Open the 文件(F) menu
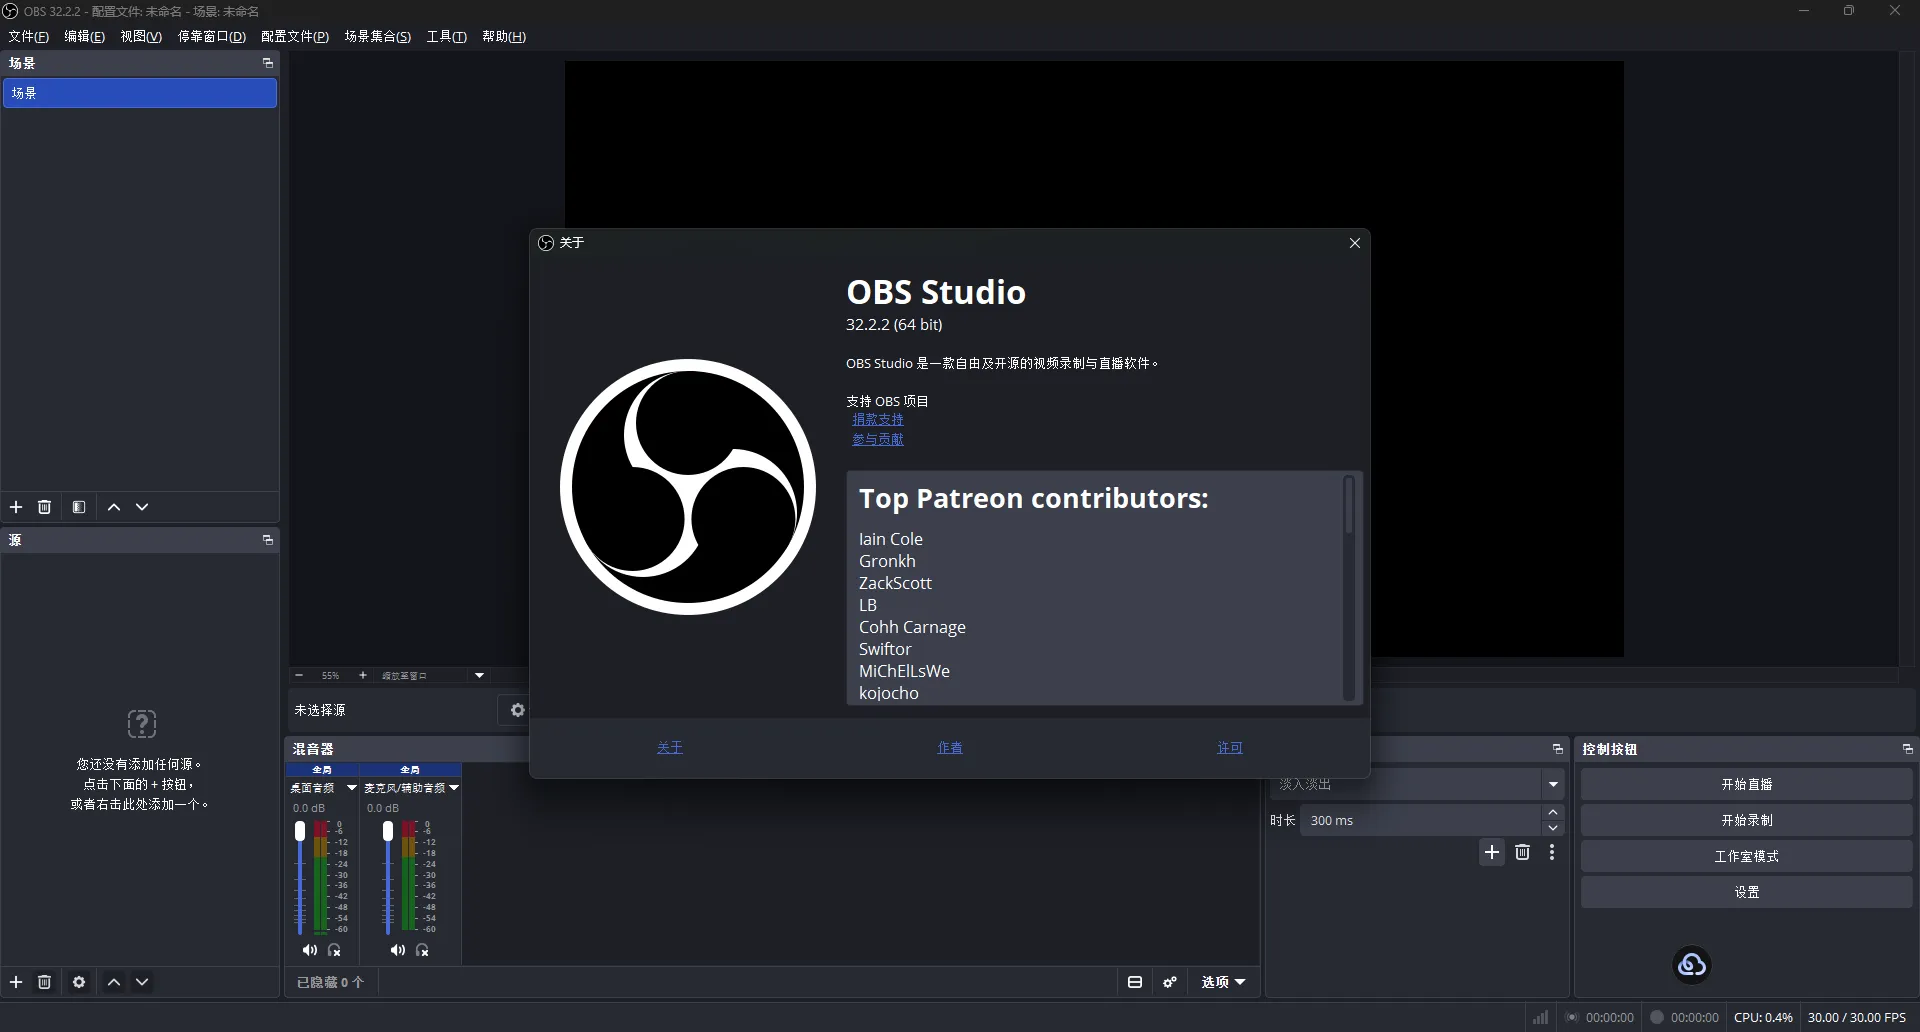This screenshot has height=1032, width=1920. [x=28, y=36]
